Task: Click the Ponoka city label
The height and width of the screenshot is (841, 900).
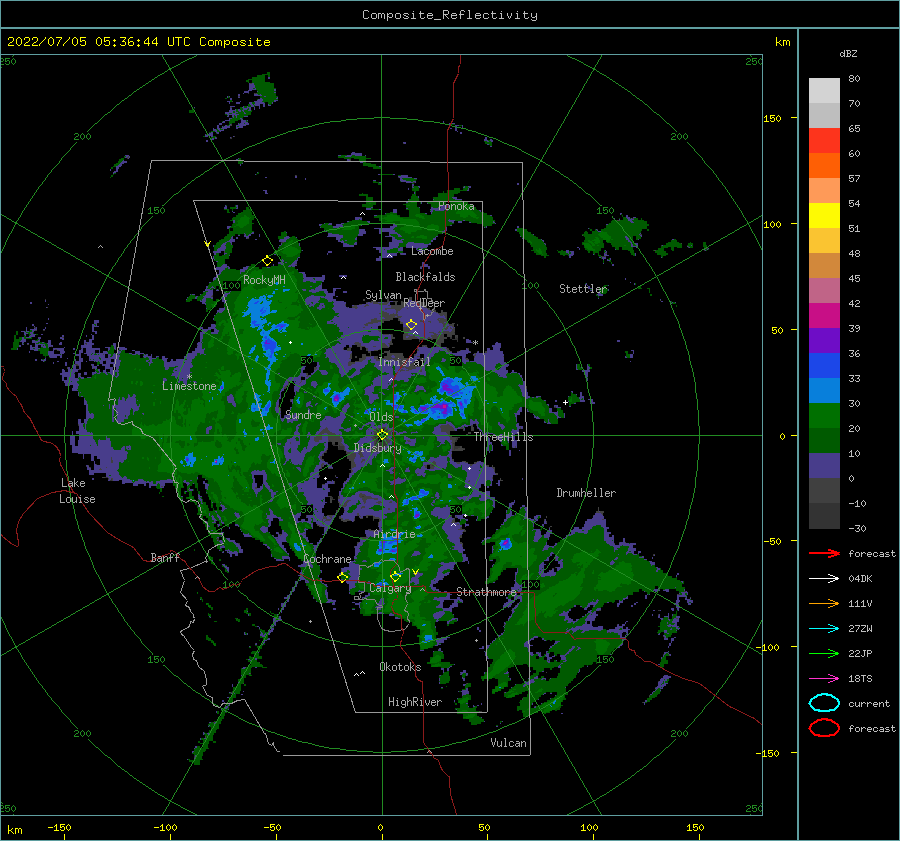Action: (x=456, y=206)
